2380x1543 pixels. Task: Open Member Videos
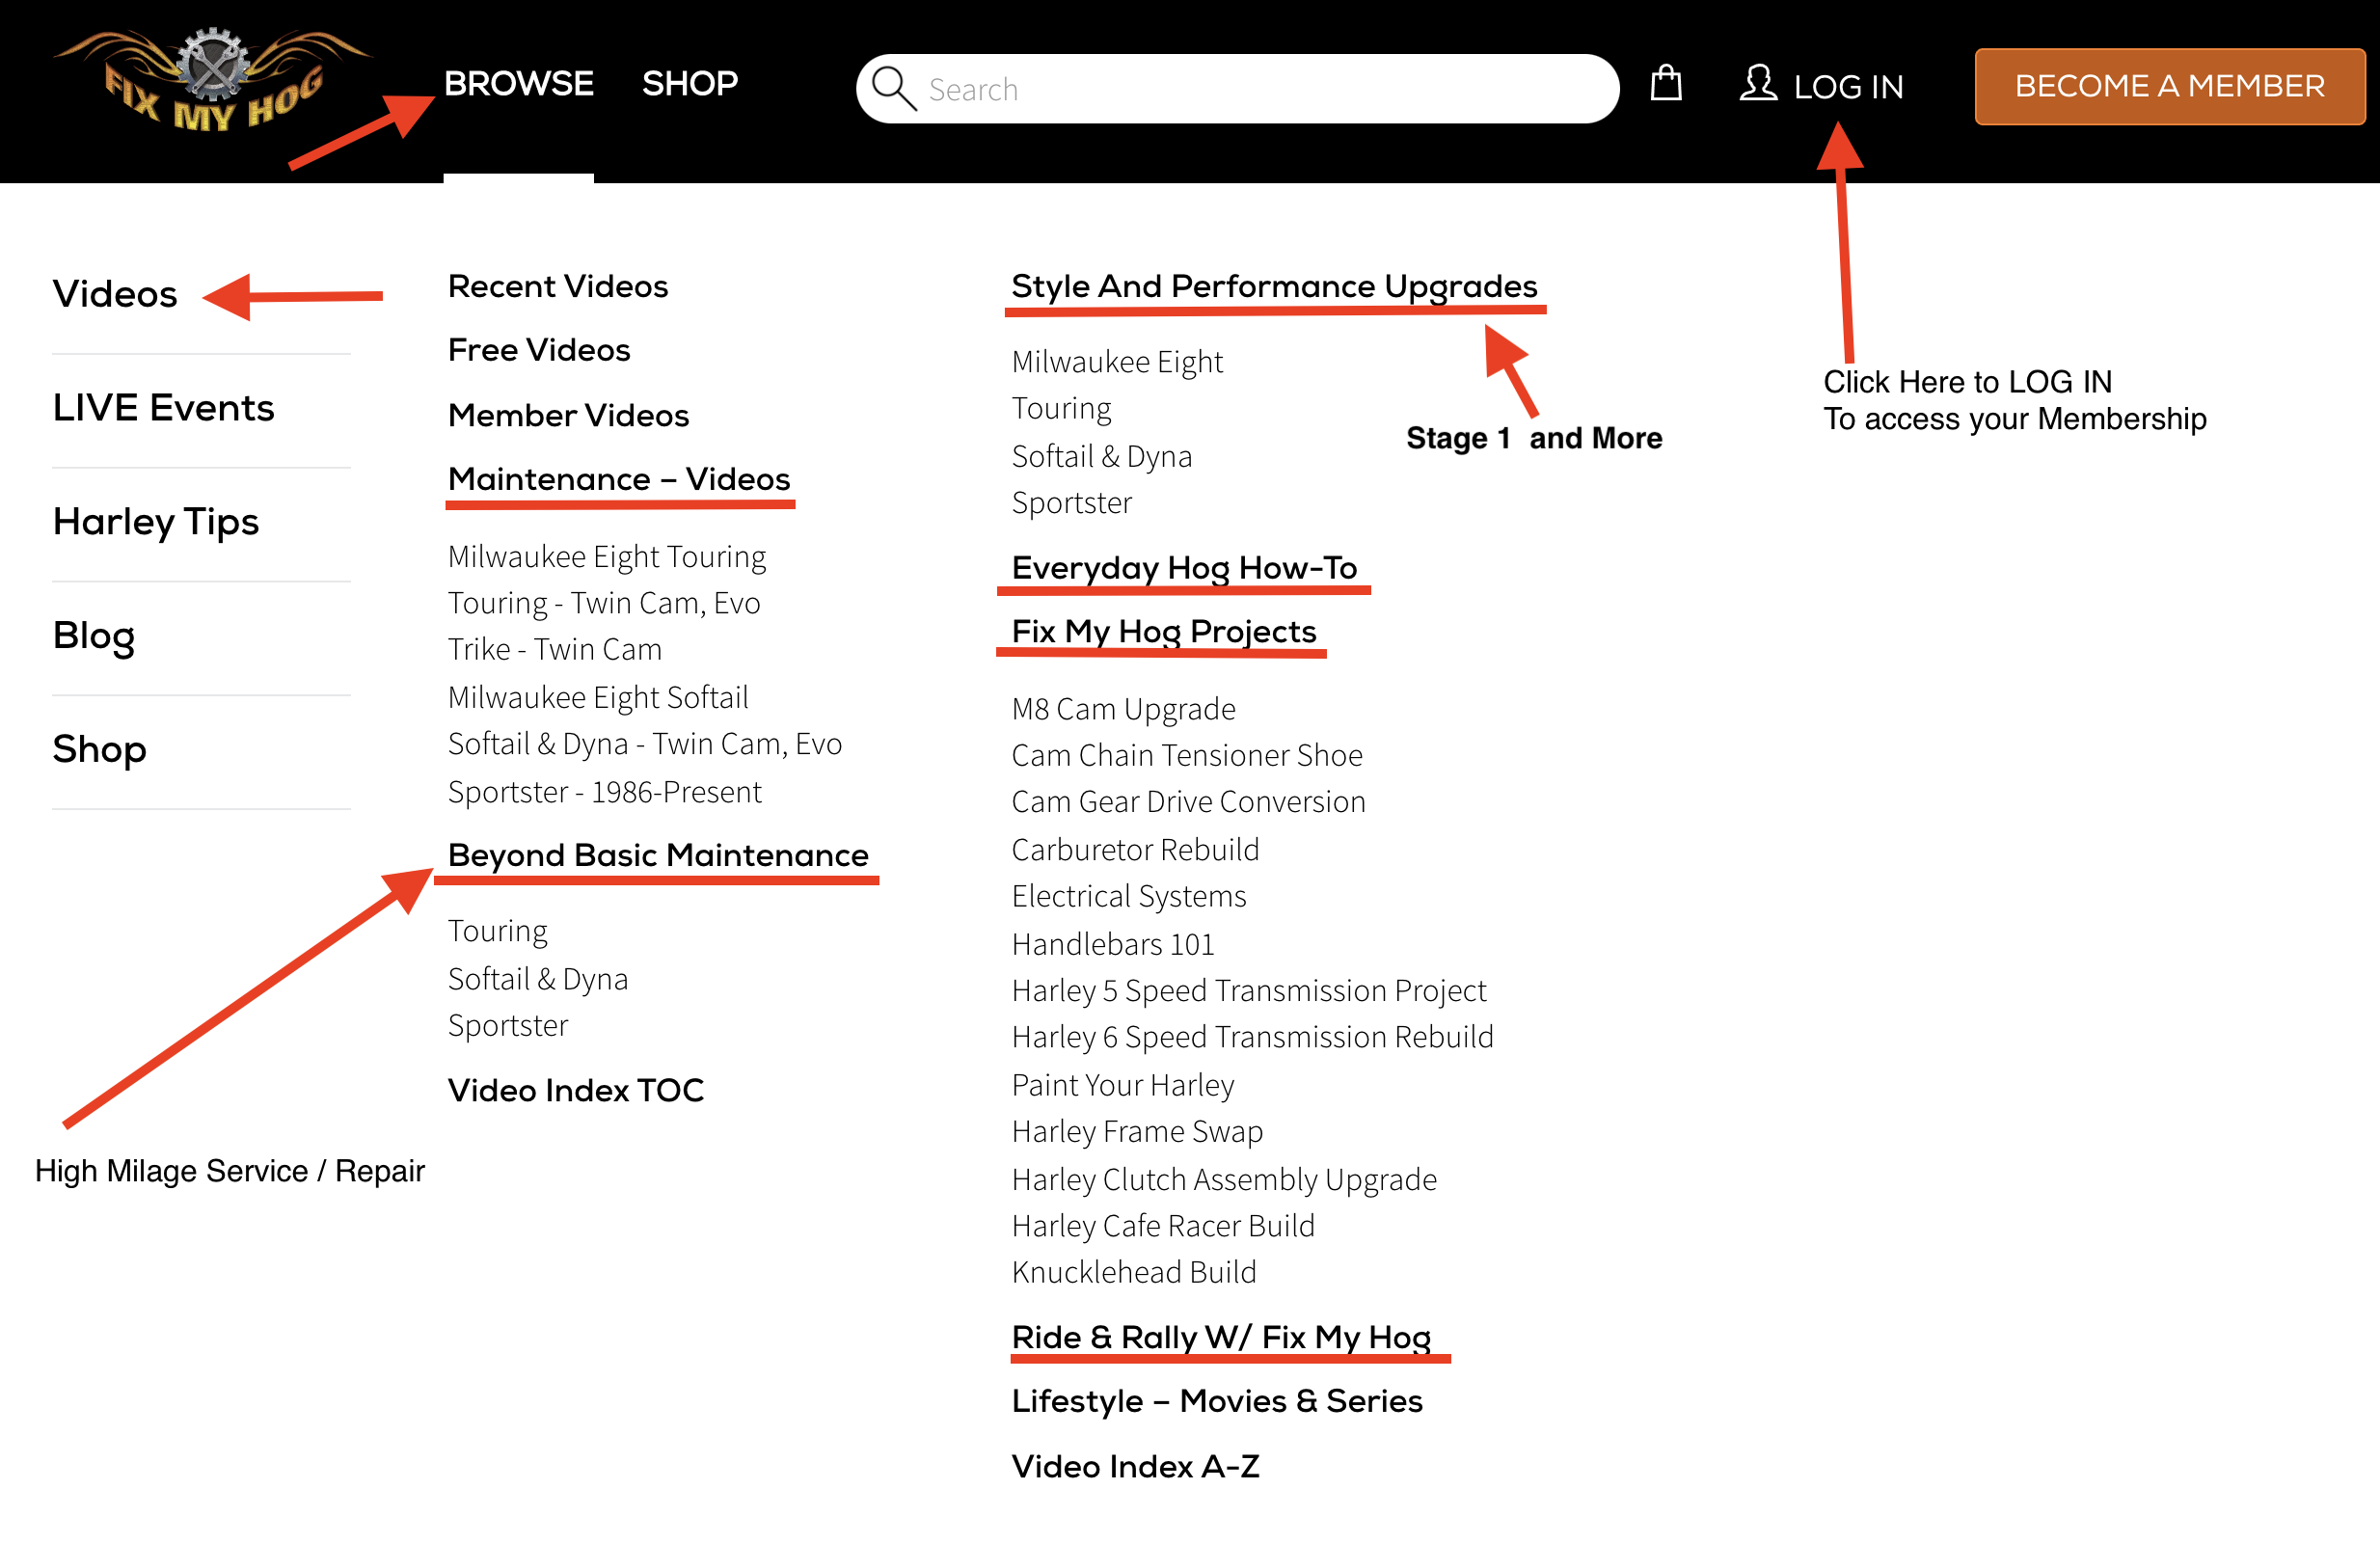[569, 415]
